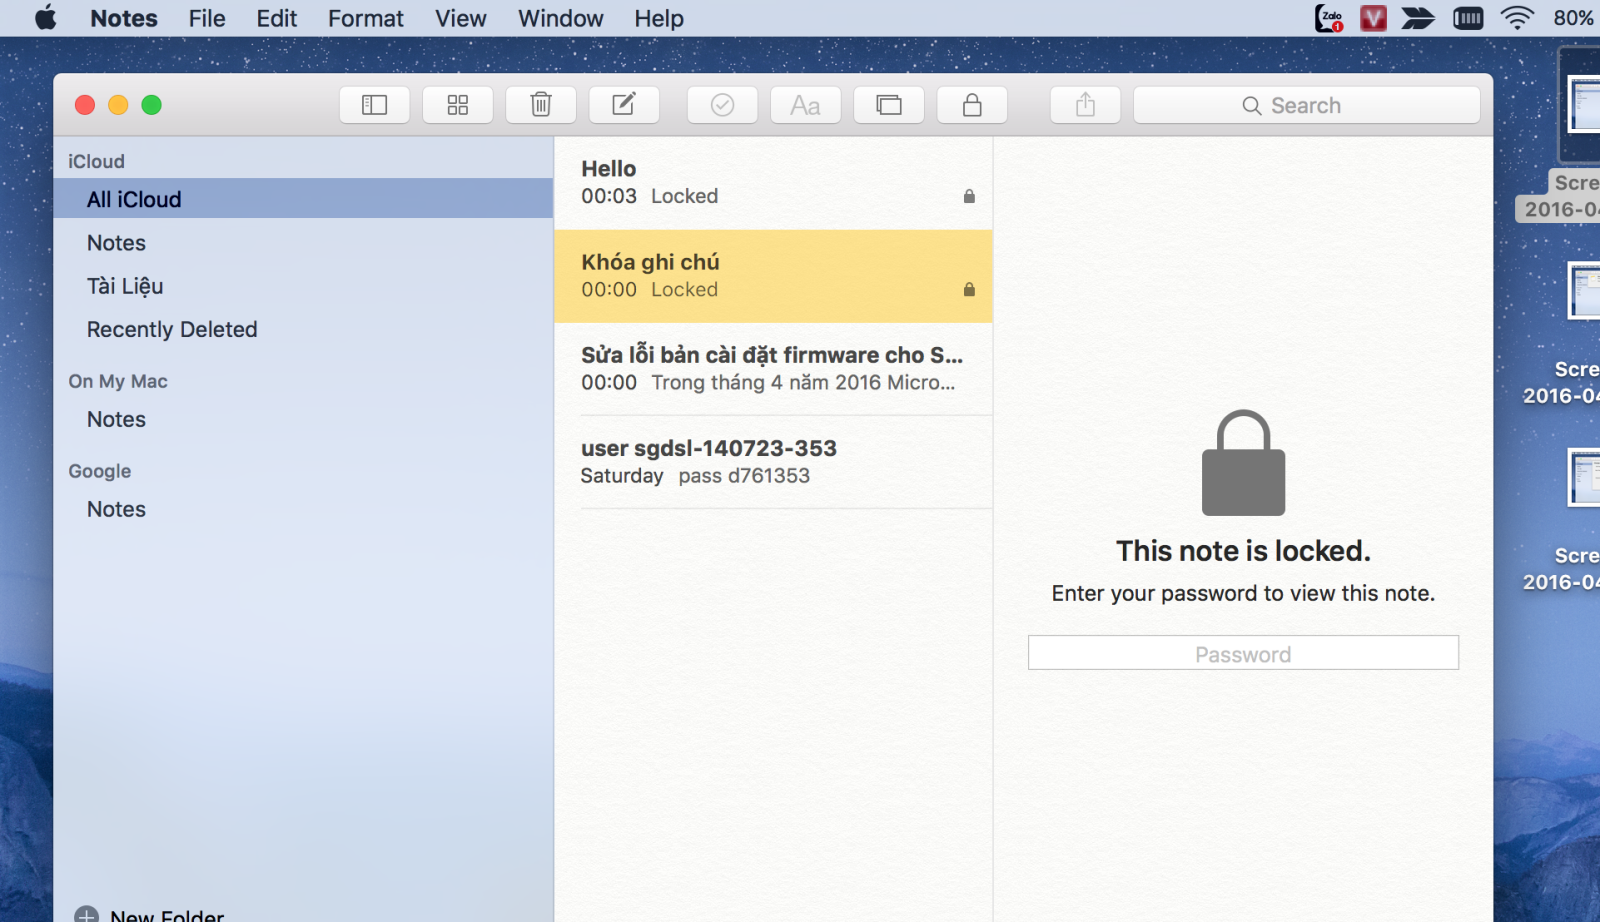Open the Apple menu
The image size is (1600, 922).
point(46,18)
